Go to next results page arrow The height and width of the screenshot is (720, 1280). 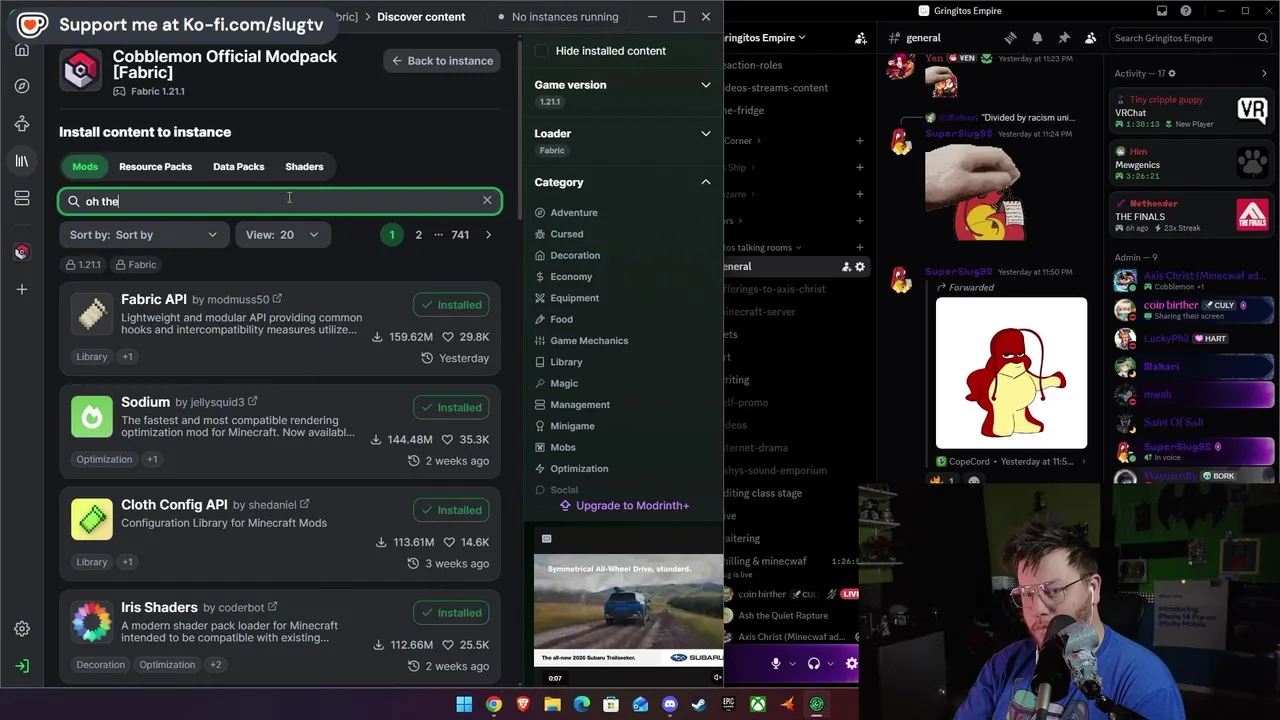click(x=488, y=235)
